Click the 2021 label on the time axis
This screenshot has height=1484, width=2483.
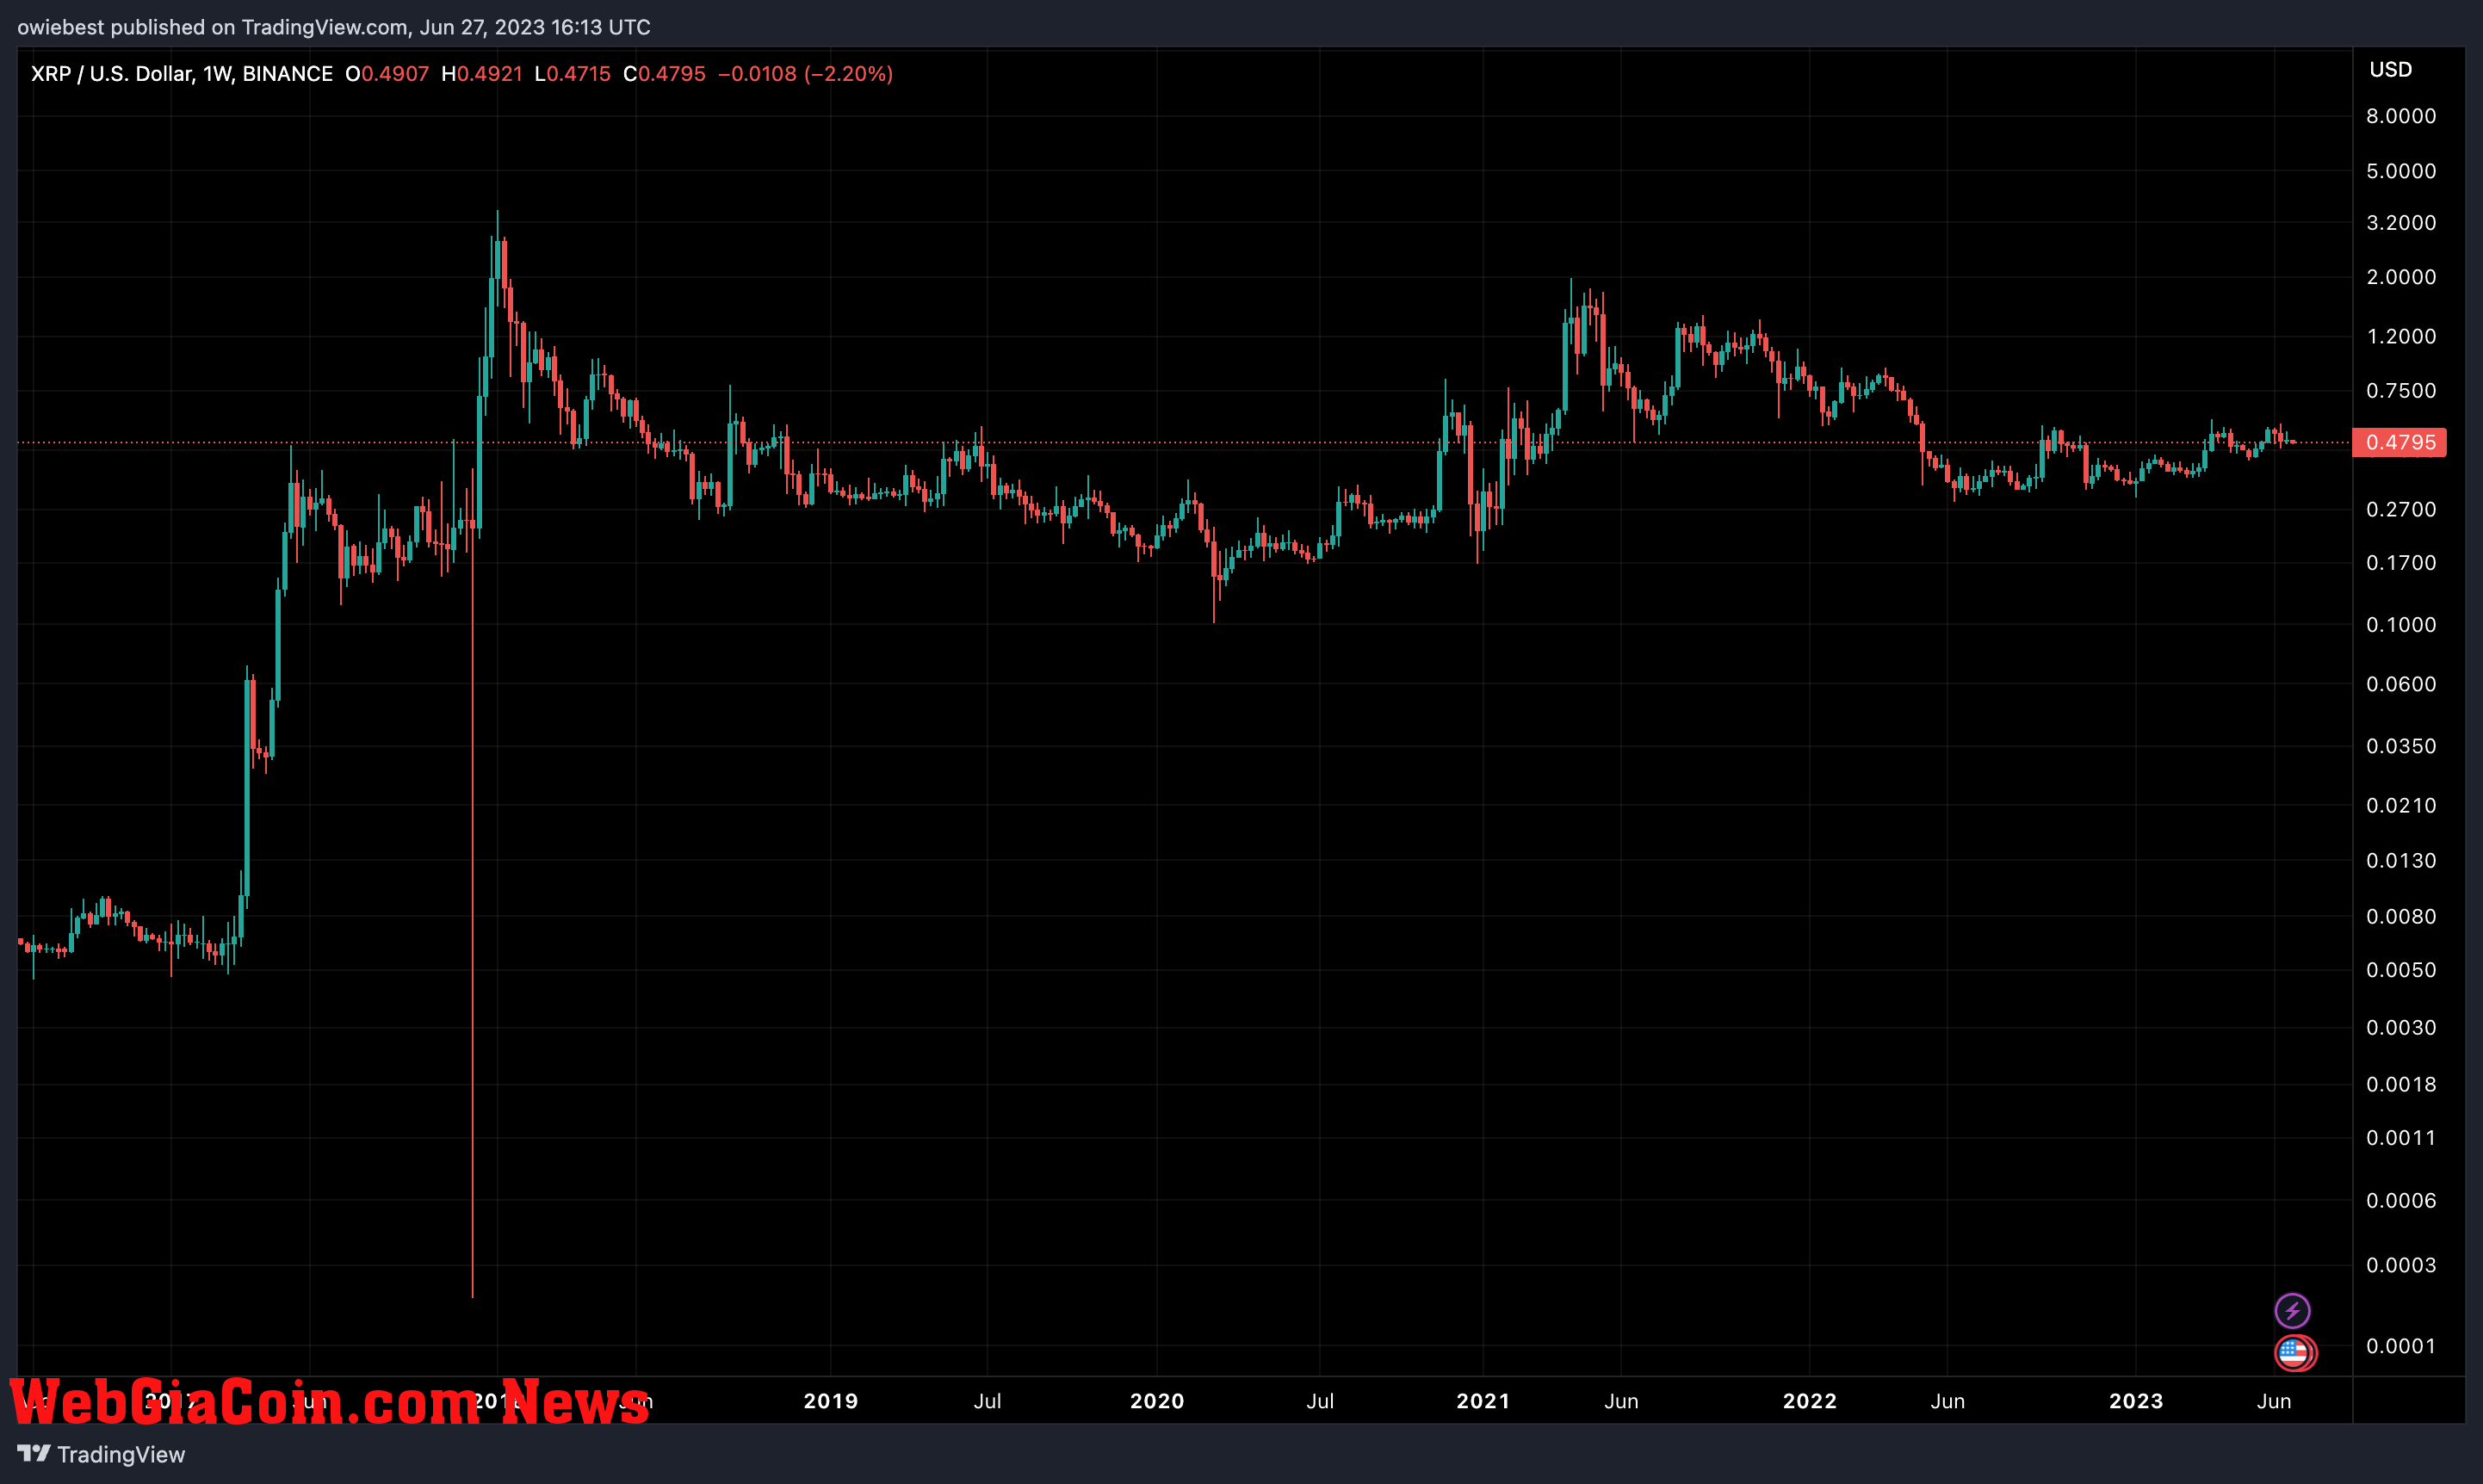pyautogui.click(x=1483, y=1401)
